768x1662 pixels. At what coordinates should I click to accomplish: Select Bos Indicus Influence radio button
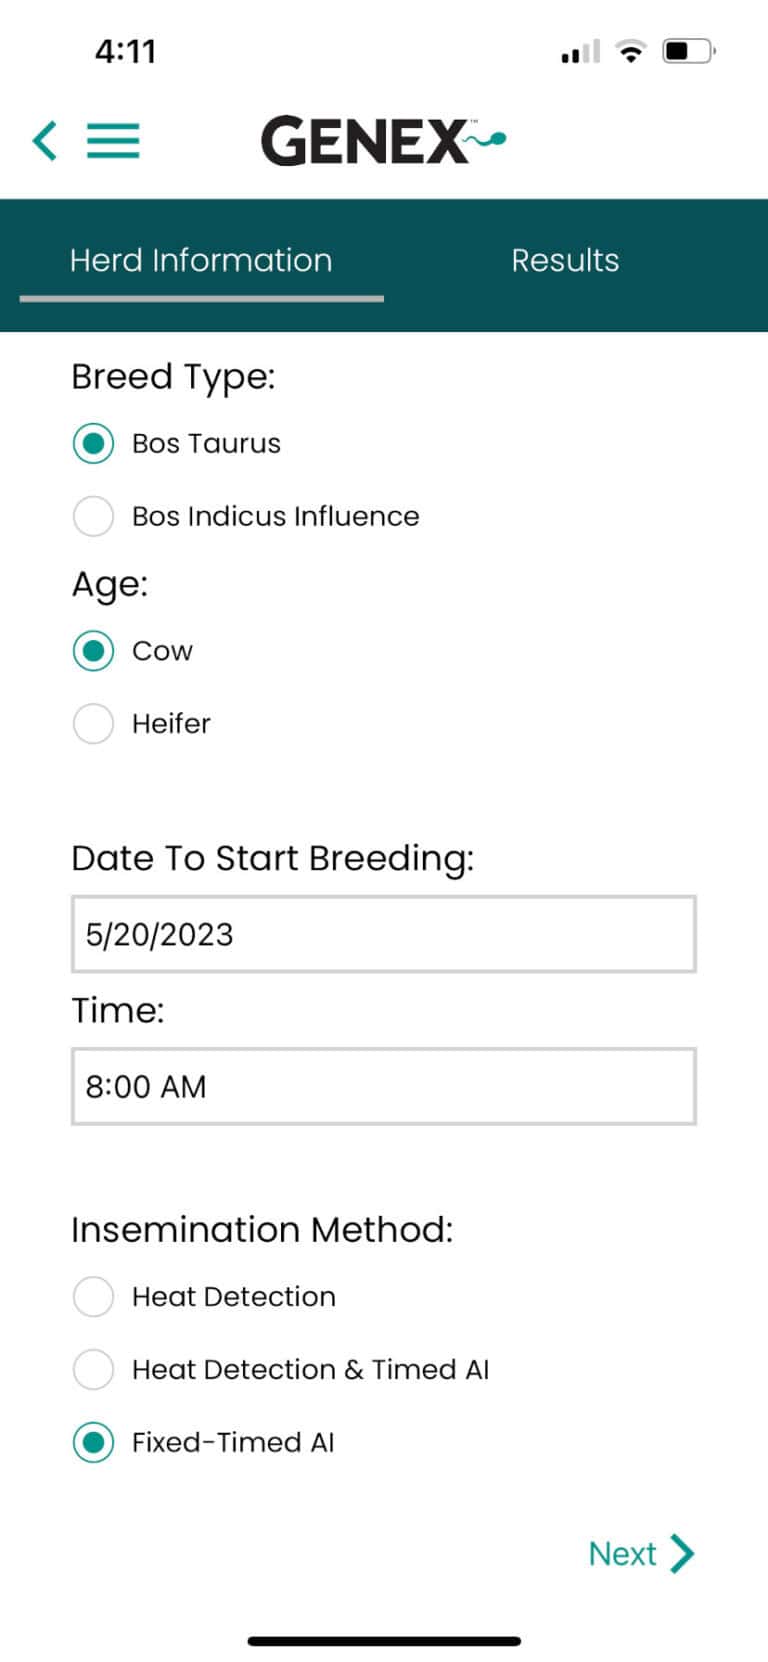pos(93,516)
